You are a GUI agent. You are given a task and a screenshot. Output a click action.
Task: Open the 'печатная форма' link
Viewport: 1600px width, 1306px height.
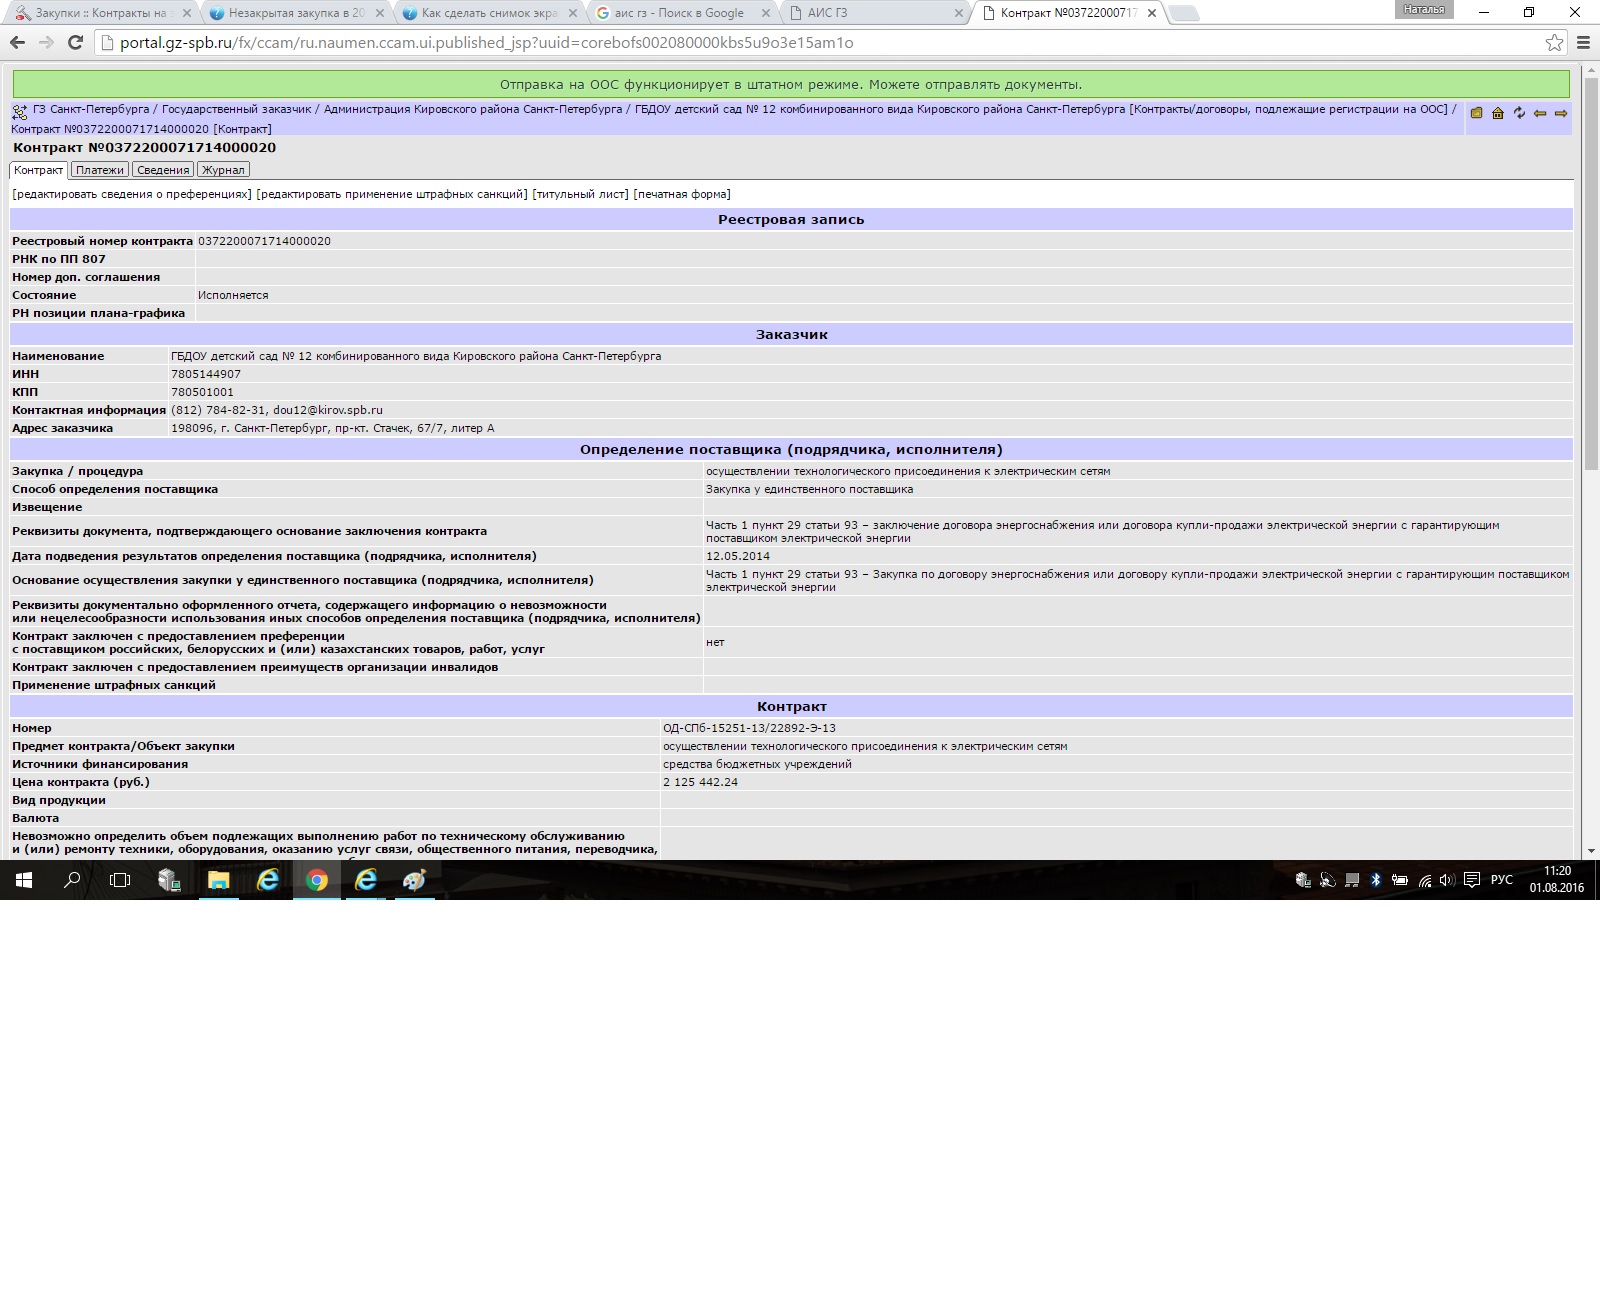pos(682,194)
